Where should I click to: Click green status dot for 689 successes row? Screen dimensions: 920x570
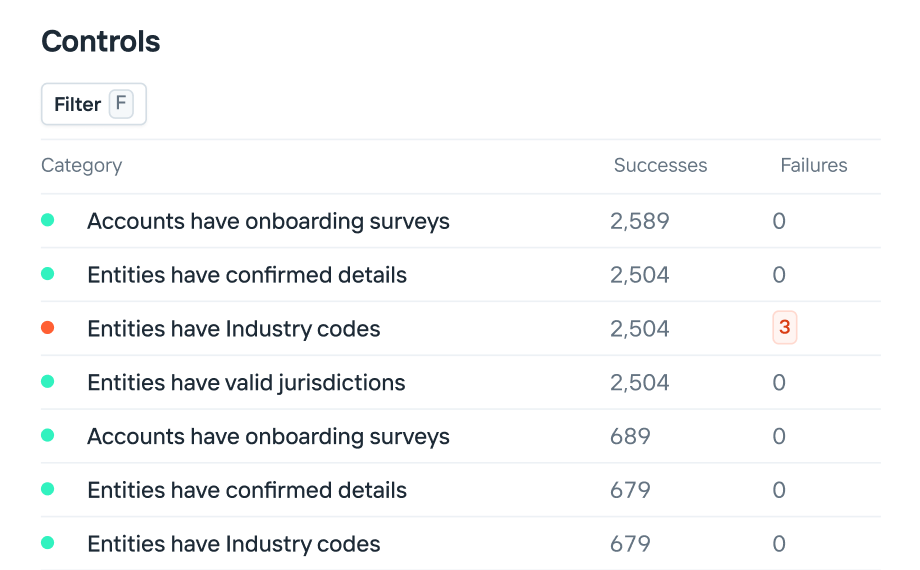[x=47, y=436]
